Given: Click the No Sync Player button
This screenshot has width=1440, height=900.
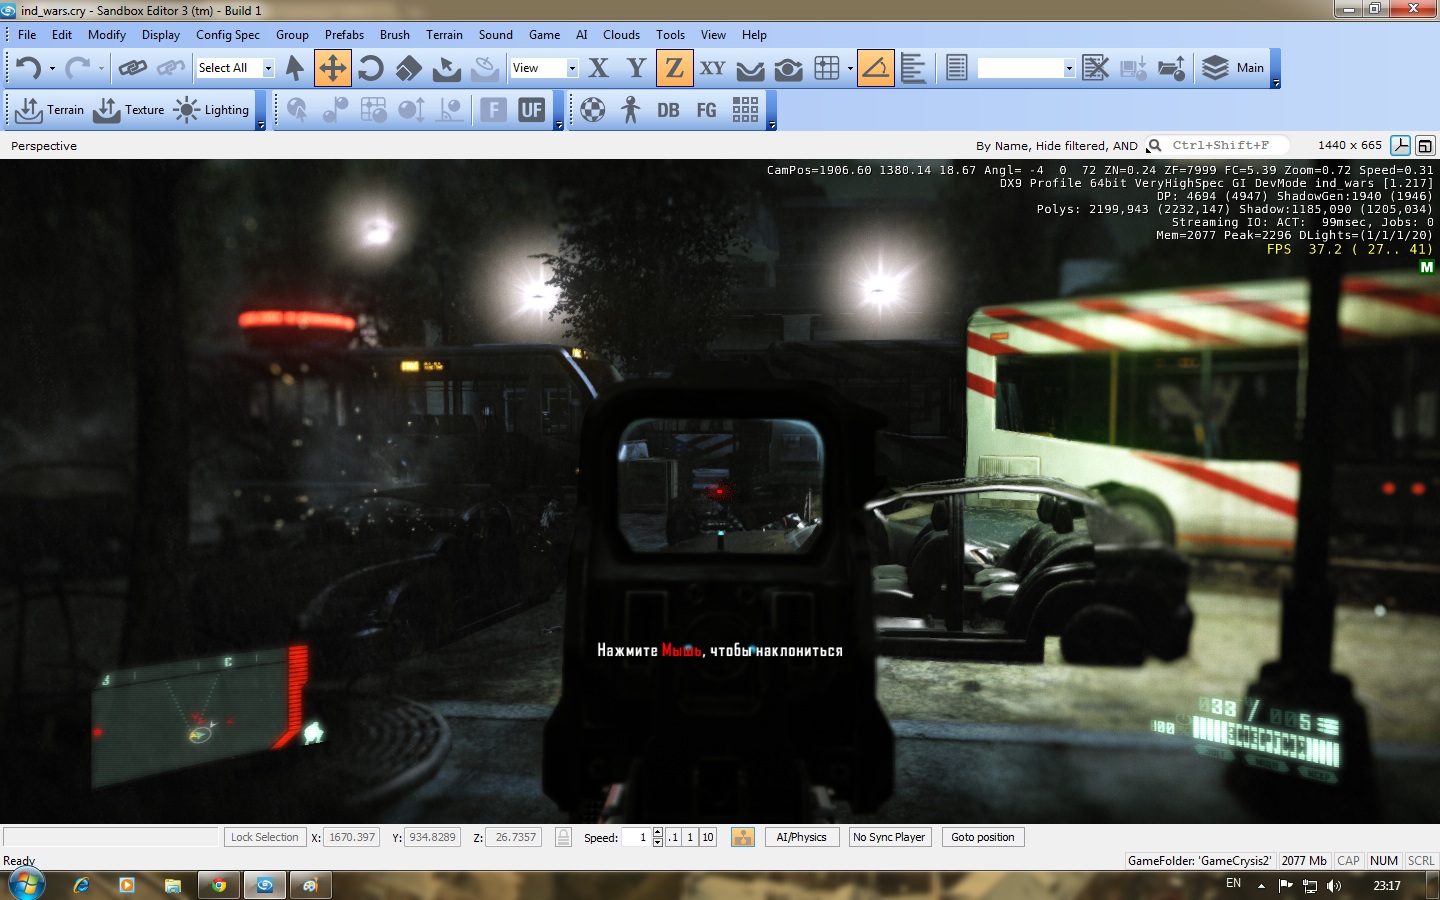Looking at the screenshot, I should (x=889, y=837).
